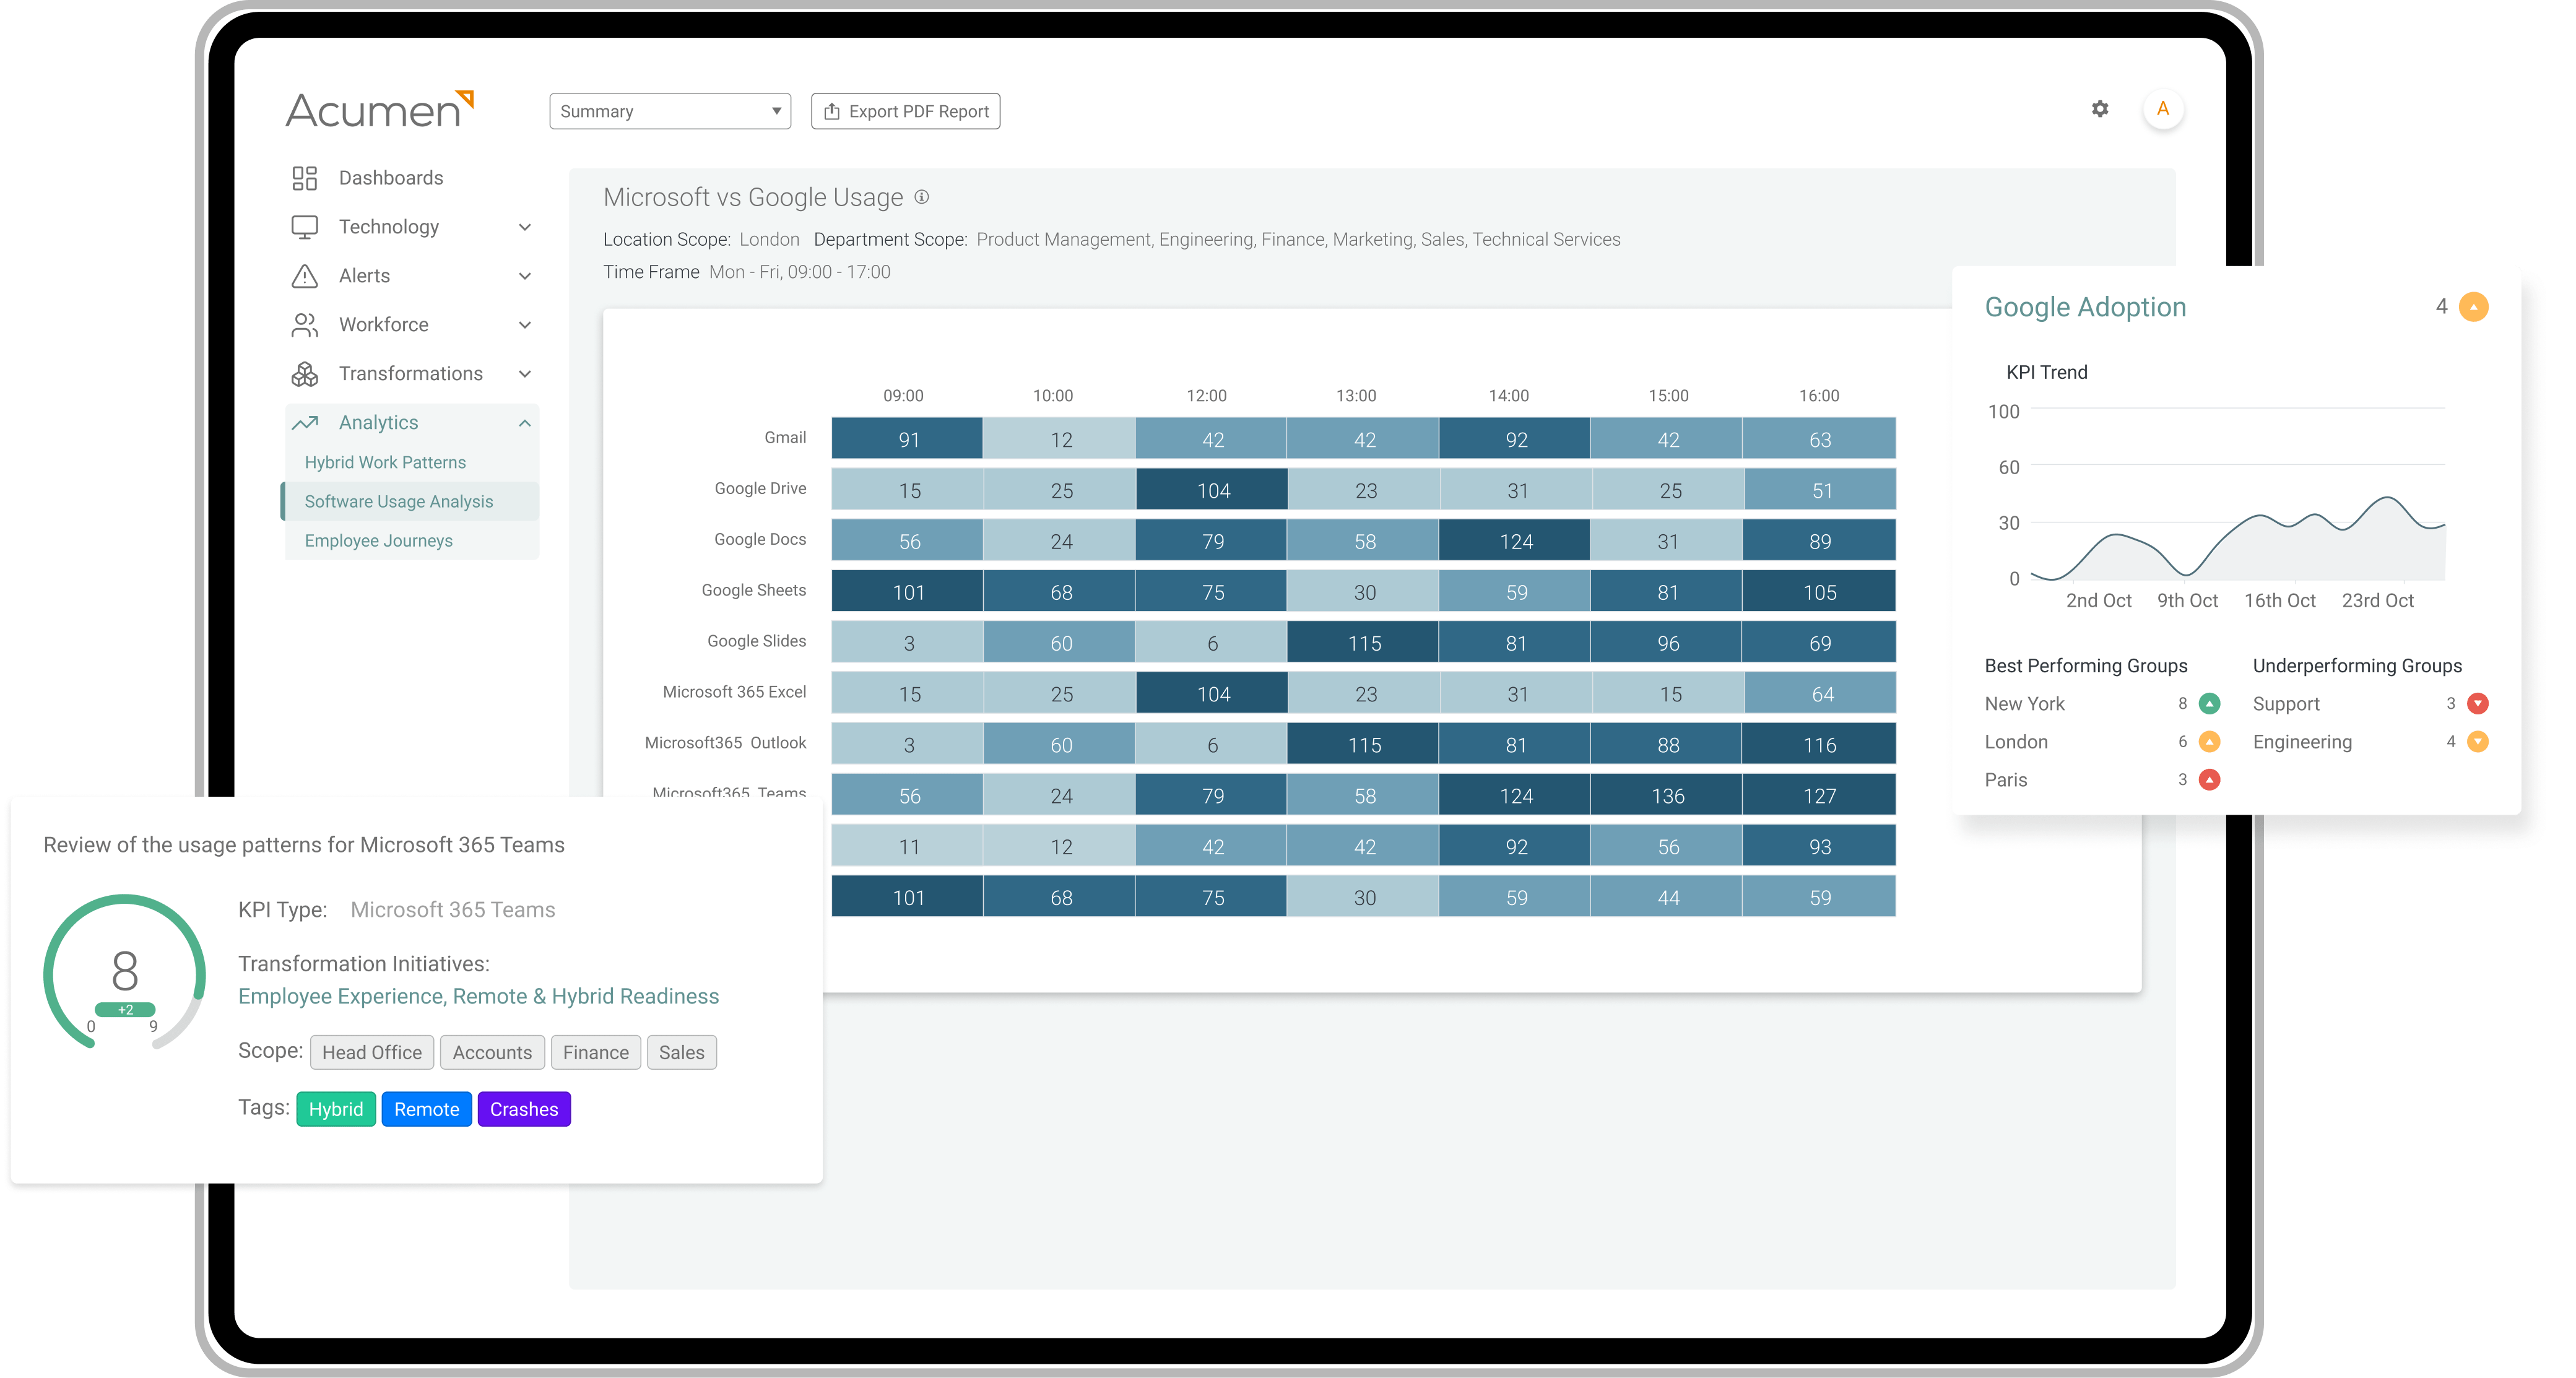The image size is (2576, 1378).
Task: Open Employee Experience, Remote & Hybrid Readiness link
Action: (478, 996)
